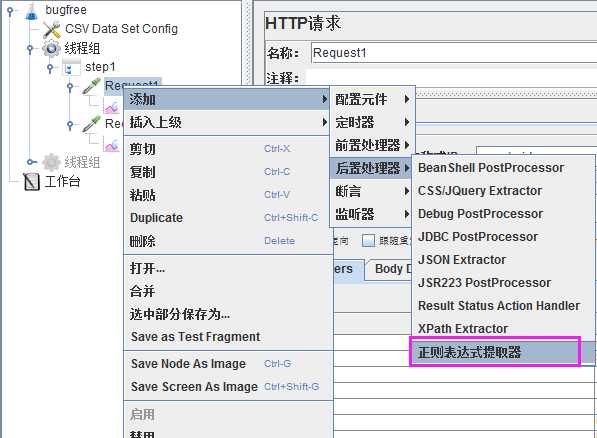Viewport: 597px width, 438px height.
Task: Choose 选中部分保存为... menu entry
Action: click(x=228, y=314)
